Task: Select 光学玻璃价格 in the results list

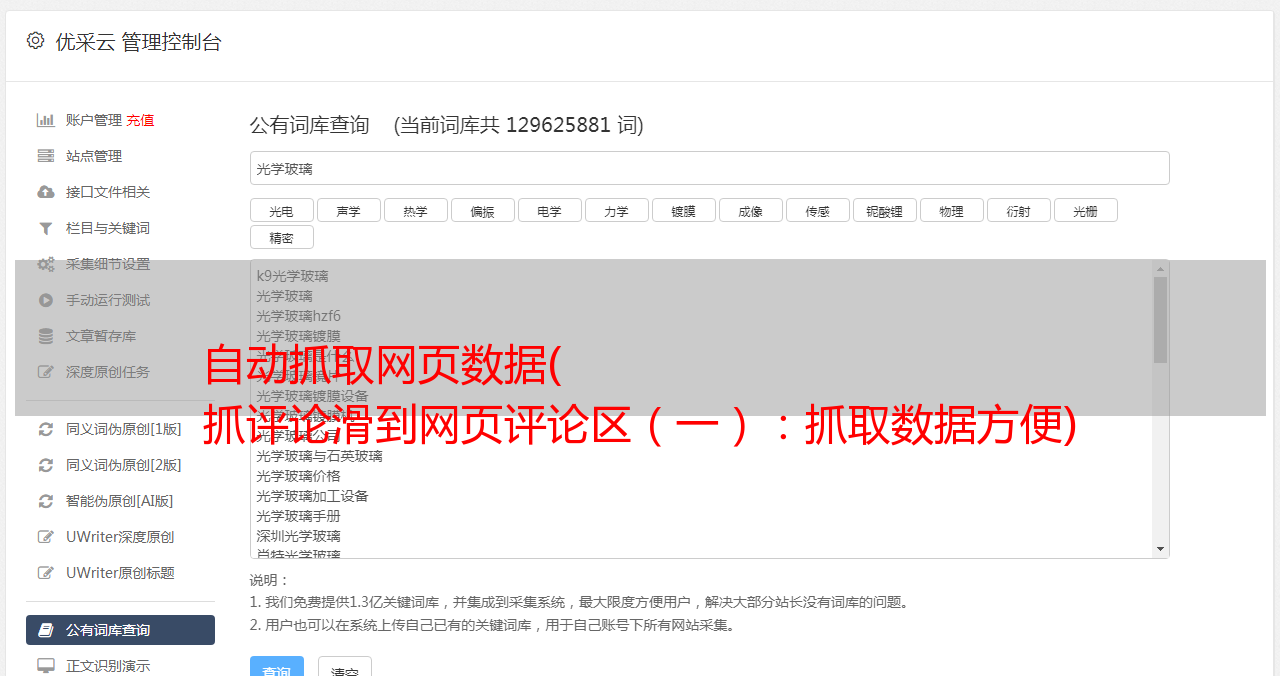Action: 703,476
